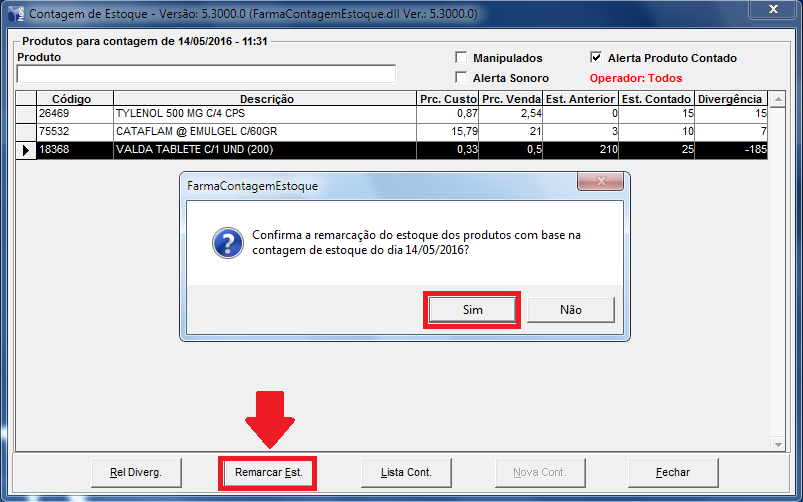Enable the Manipulados checkbox
The width and height of the screenshot is (803, 502).
tap(462, 58)
